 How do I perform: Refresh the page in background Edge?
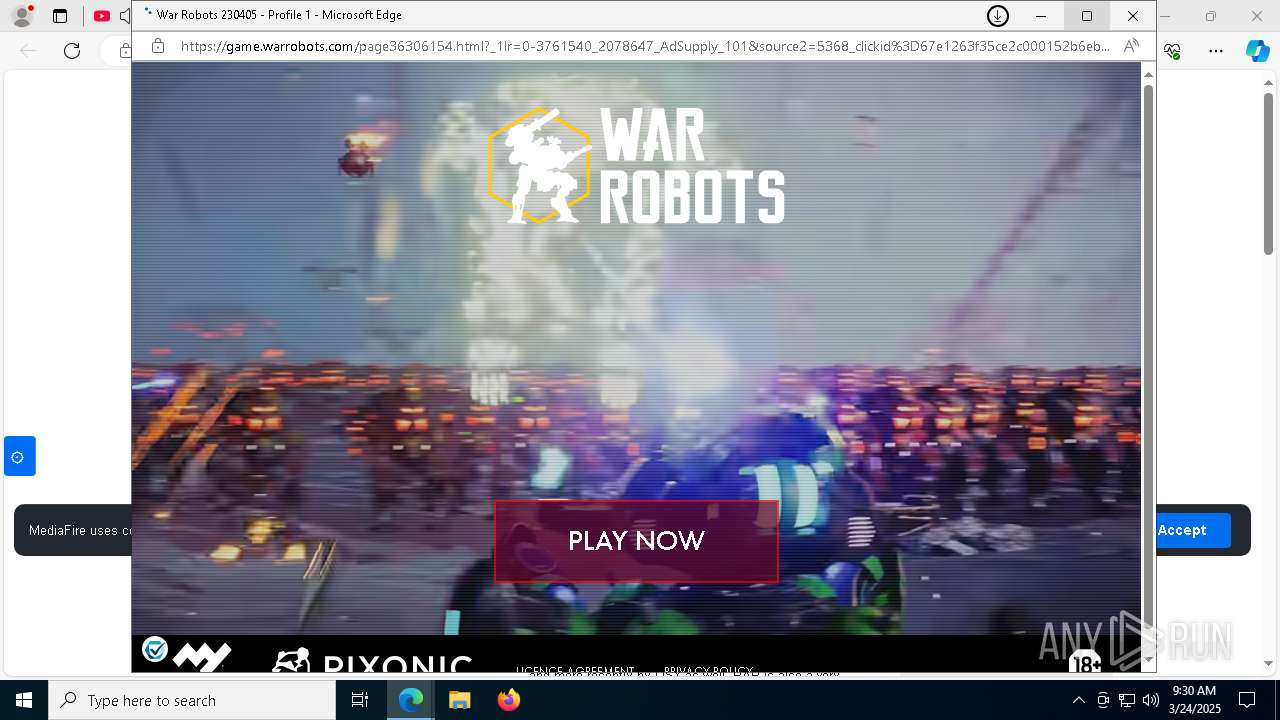pyautogui.click(x=72, y=50)
